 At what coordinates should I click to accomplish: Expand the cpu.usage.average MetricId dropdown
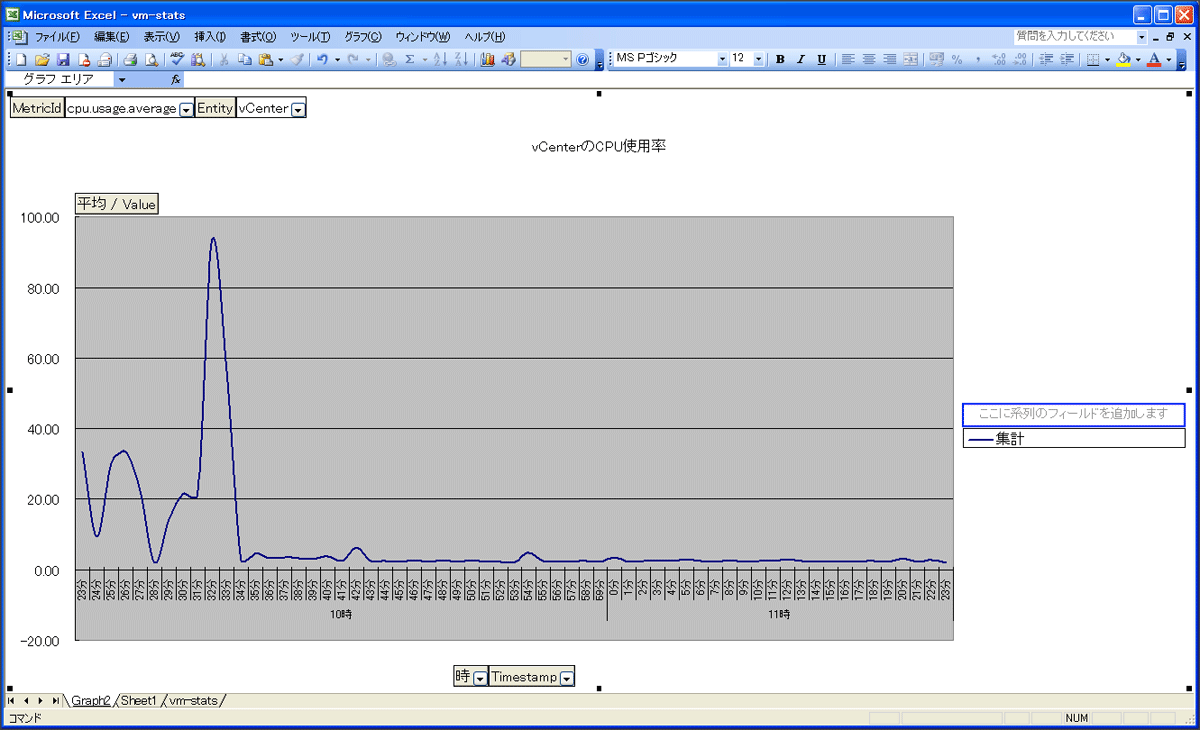[186, 109]
